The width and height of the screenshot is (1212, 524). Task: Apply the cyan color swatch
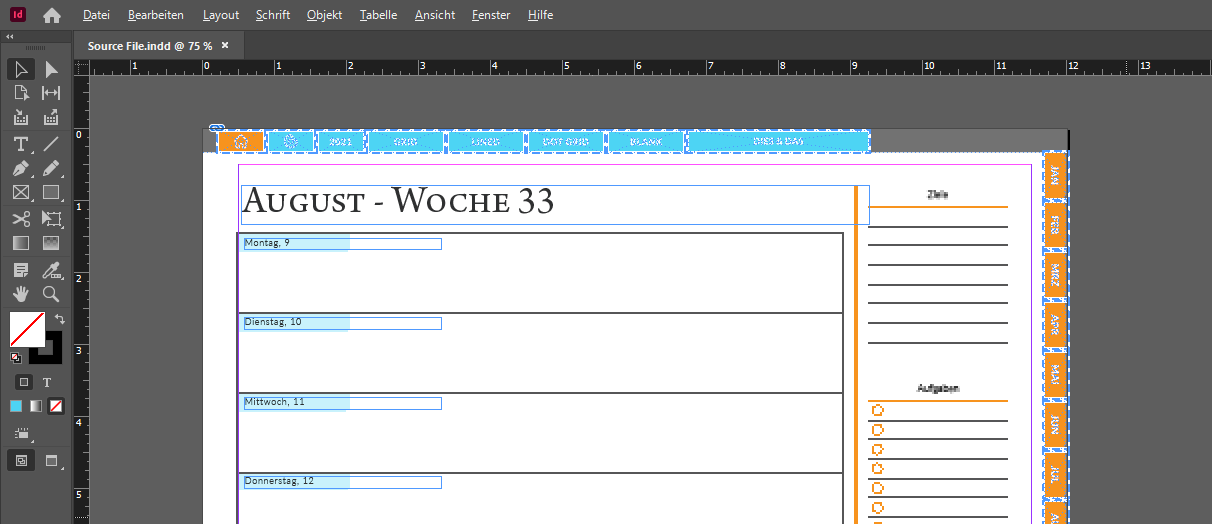(16, 406)
